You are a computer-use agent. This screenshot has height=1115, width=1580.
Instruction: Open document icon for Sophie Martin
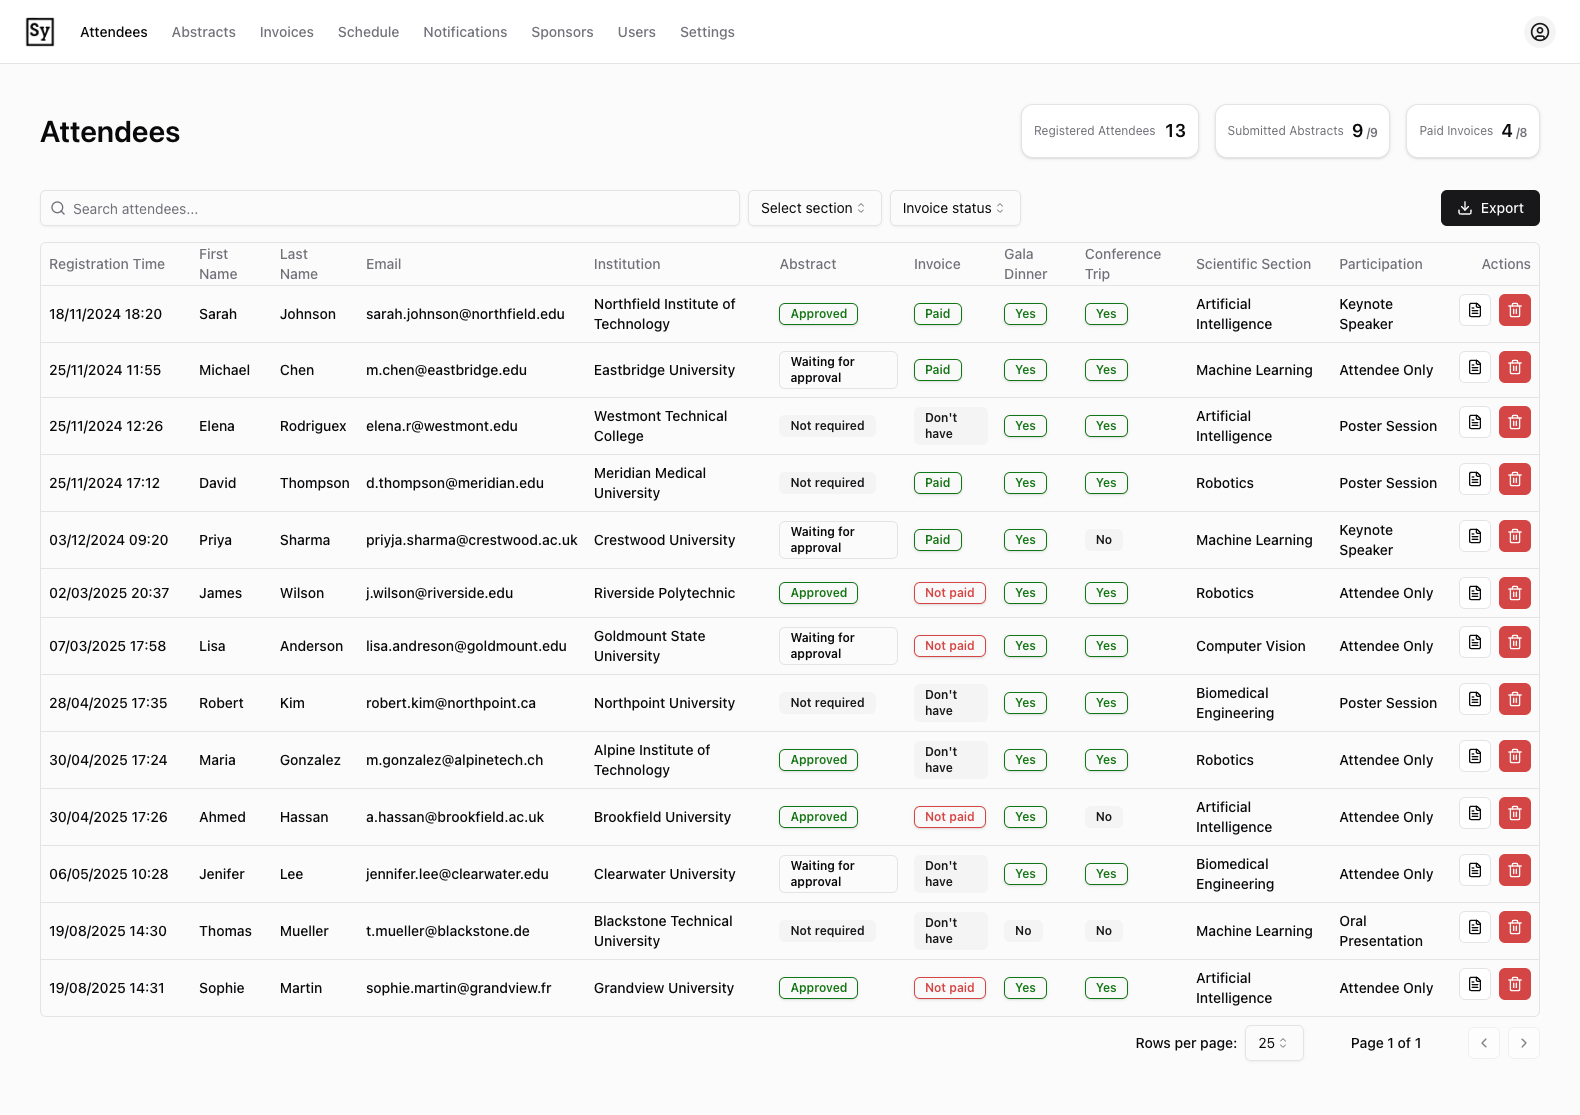(1475, 985)
